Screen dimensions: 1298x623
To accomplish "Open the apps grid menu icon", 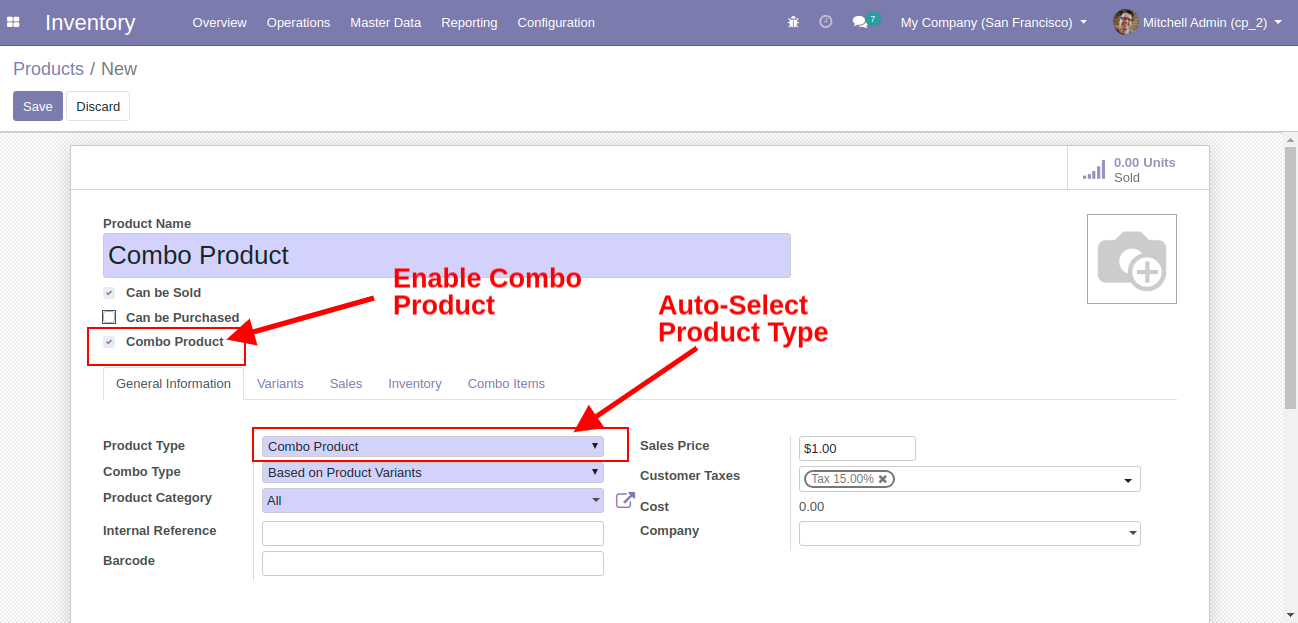I will pos(14,22).
